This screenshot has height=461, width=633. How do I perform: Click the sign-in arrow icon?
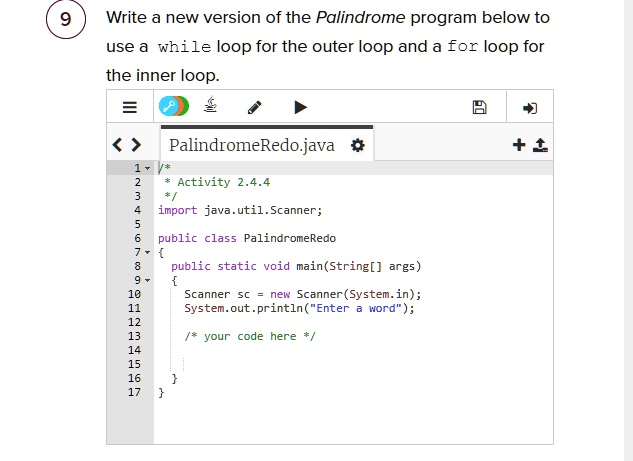pyautogui.click(x=530, y=107)
